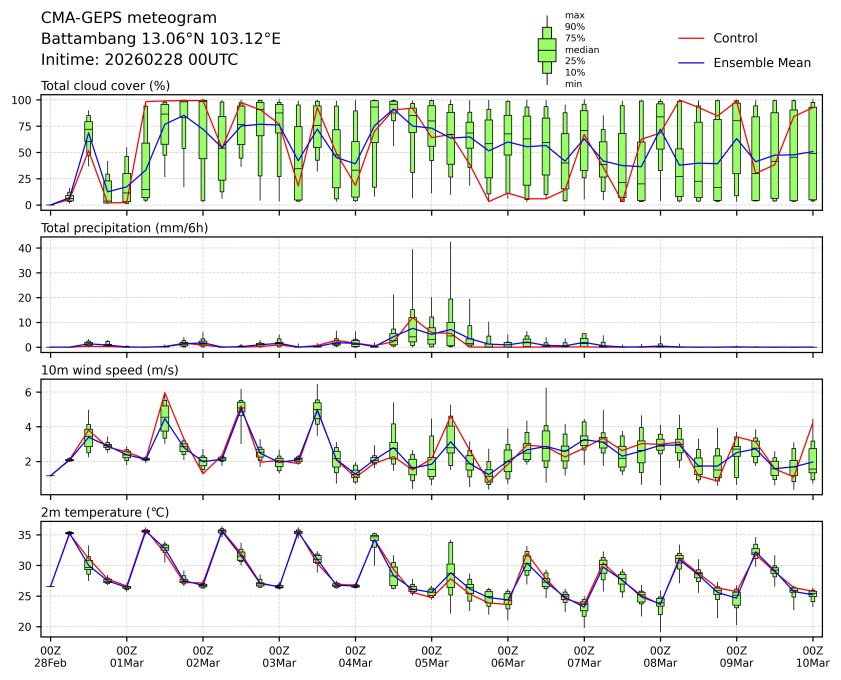
Task: Click the 00Z 05Mar x-axis tick label
Action: point(431,656)
